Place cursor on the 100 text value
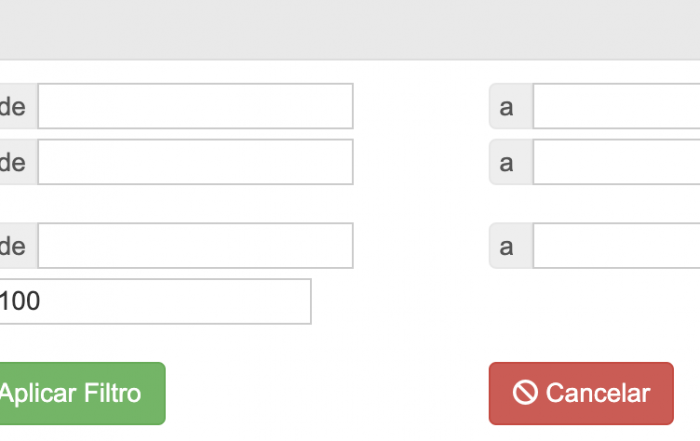The height and width of the screenshot is (441, 700). point(20,301)
